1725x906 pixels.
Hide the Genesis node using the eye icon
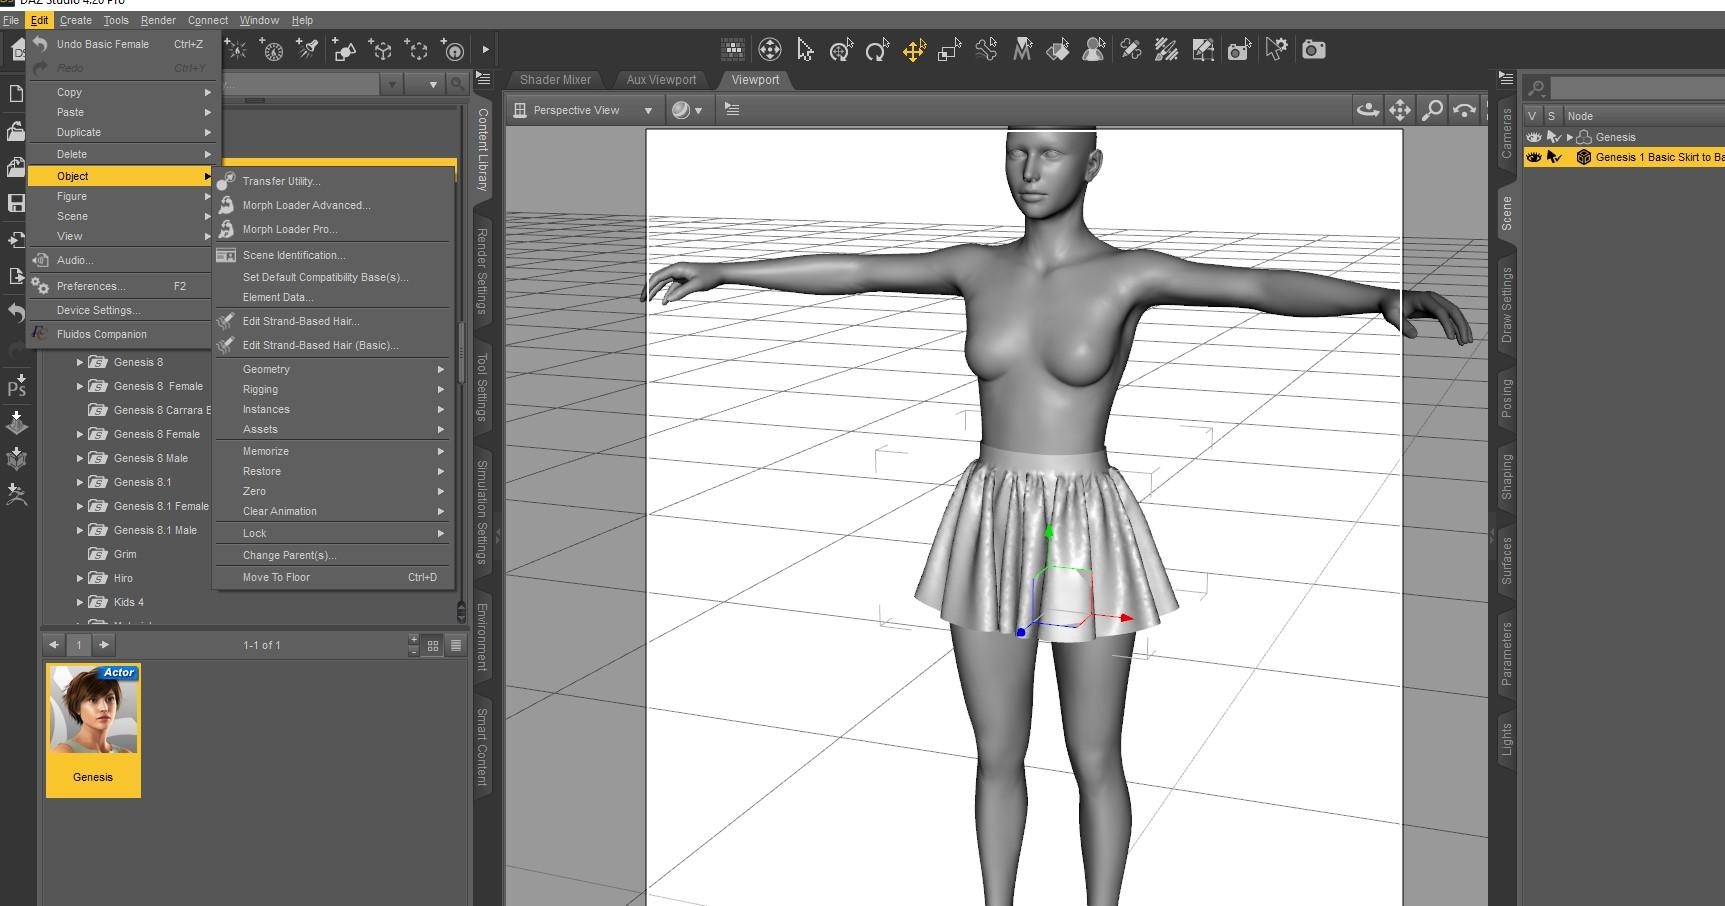[x=1533, y=137]
